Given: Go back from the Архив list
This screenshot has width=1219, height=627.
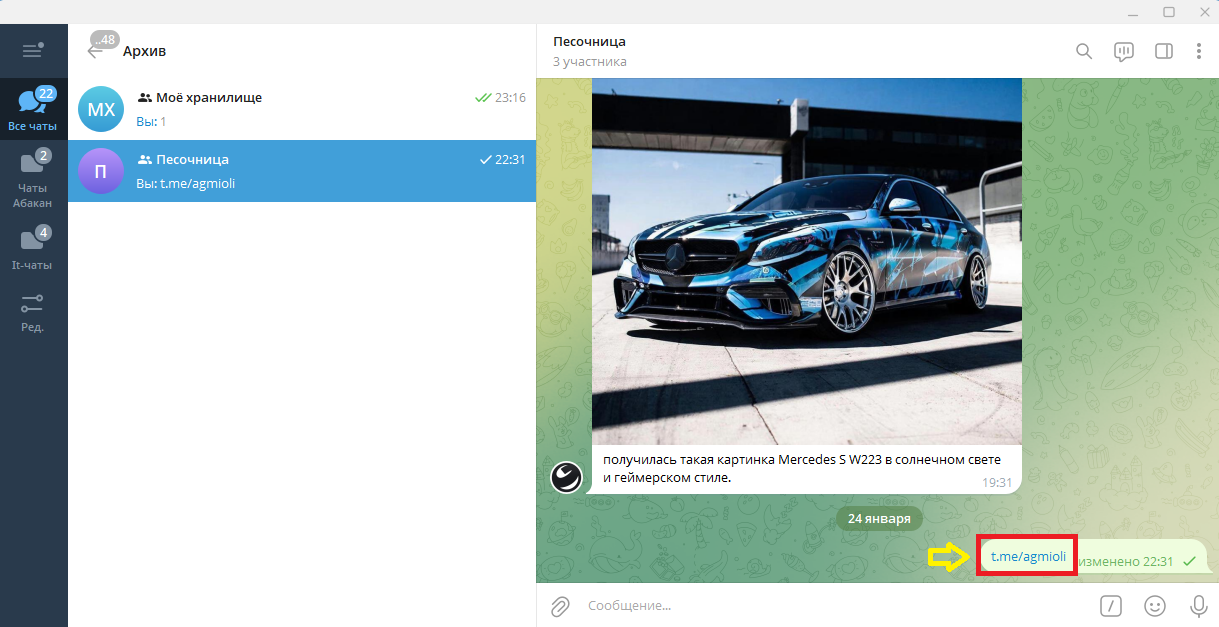Looking at the screenshot, I should (x=96, y=50).
